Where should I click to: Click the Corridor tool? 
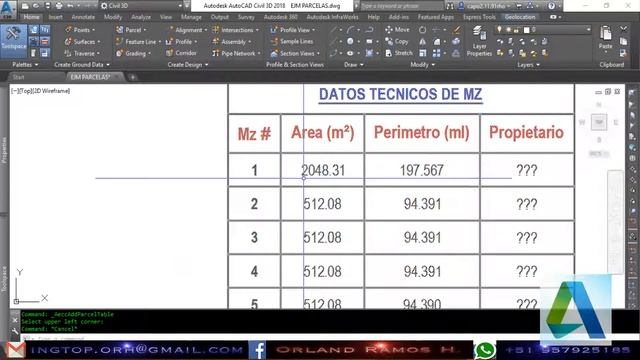pos(182,53)
